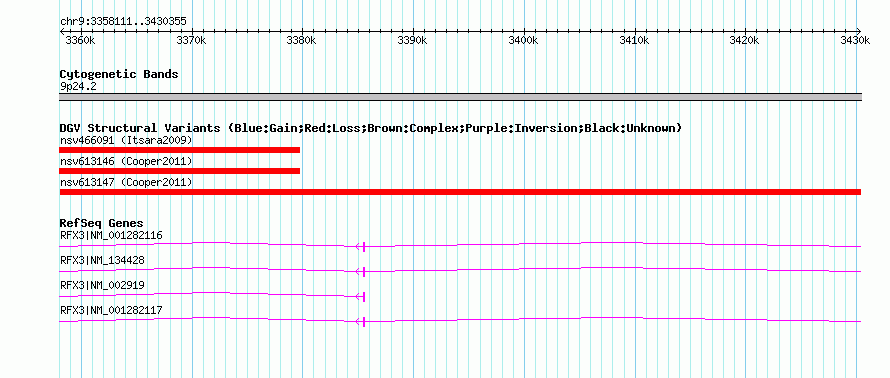This screenshot has height=378, width=890.
Task: Click the 3400k ruler tick label
Action: tap(523, 40)
